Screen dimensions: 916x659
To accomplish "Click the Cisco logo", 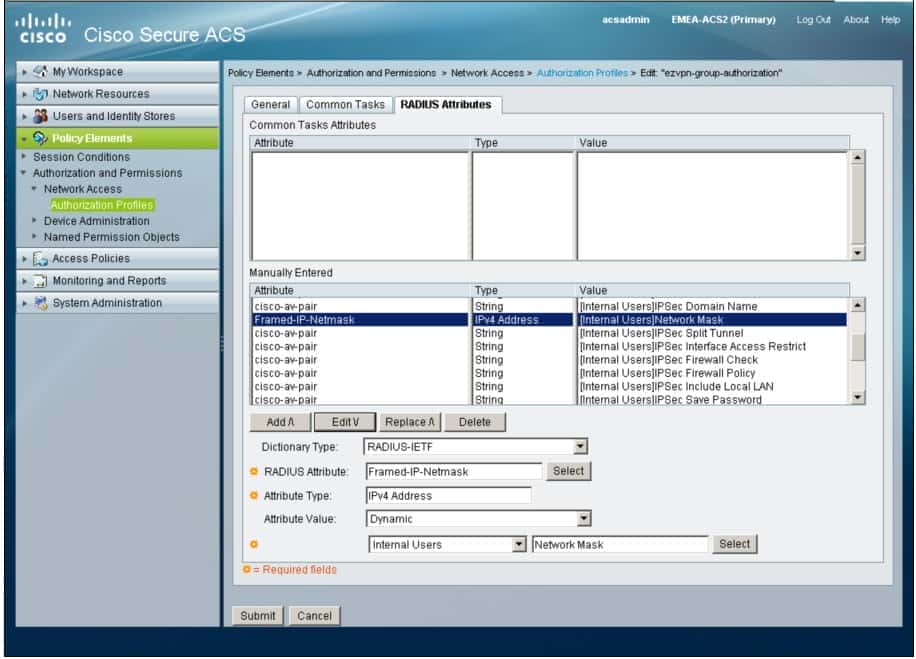I will point(43,29).
